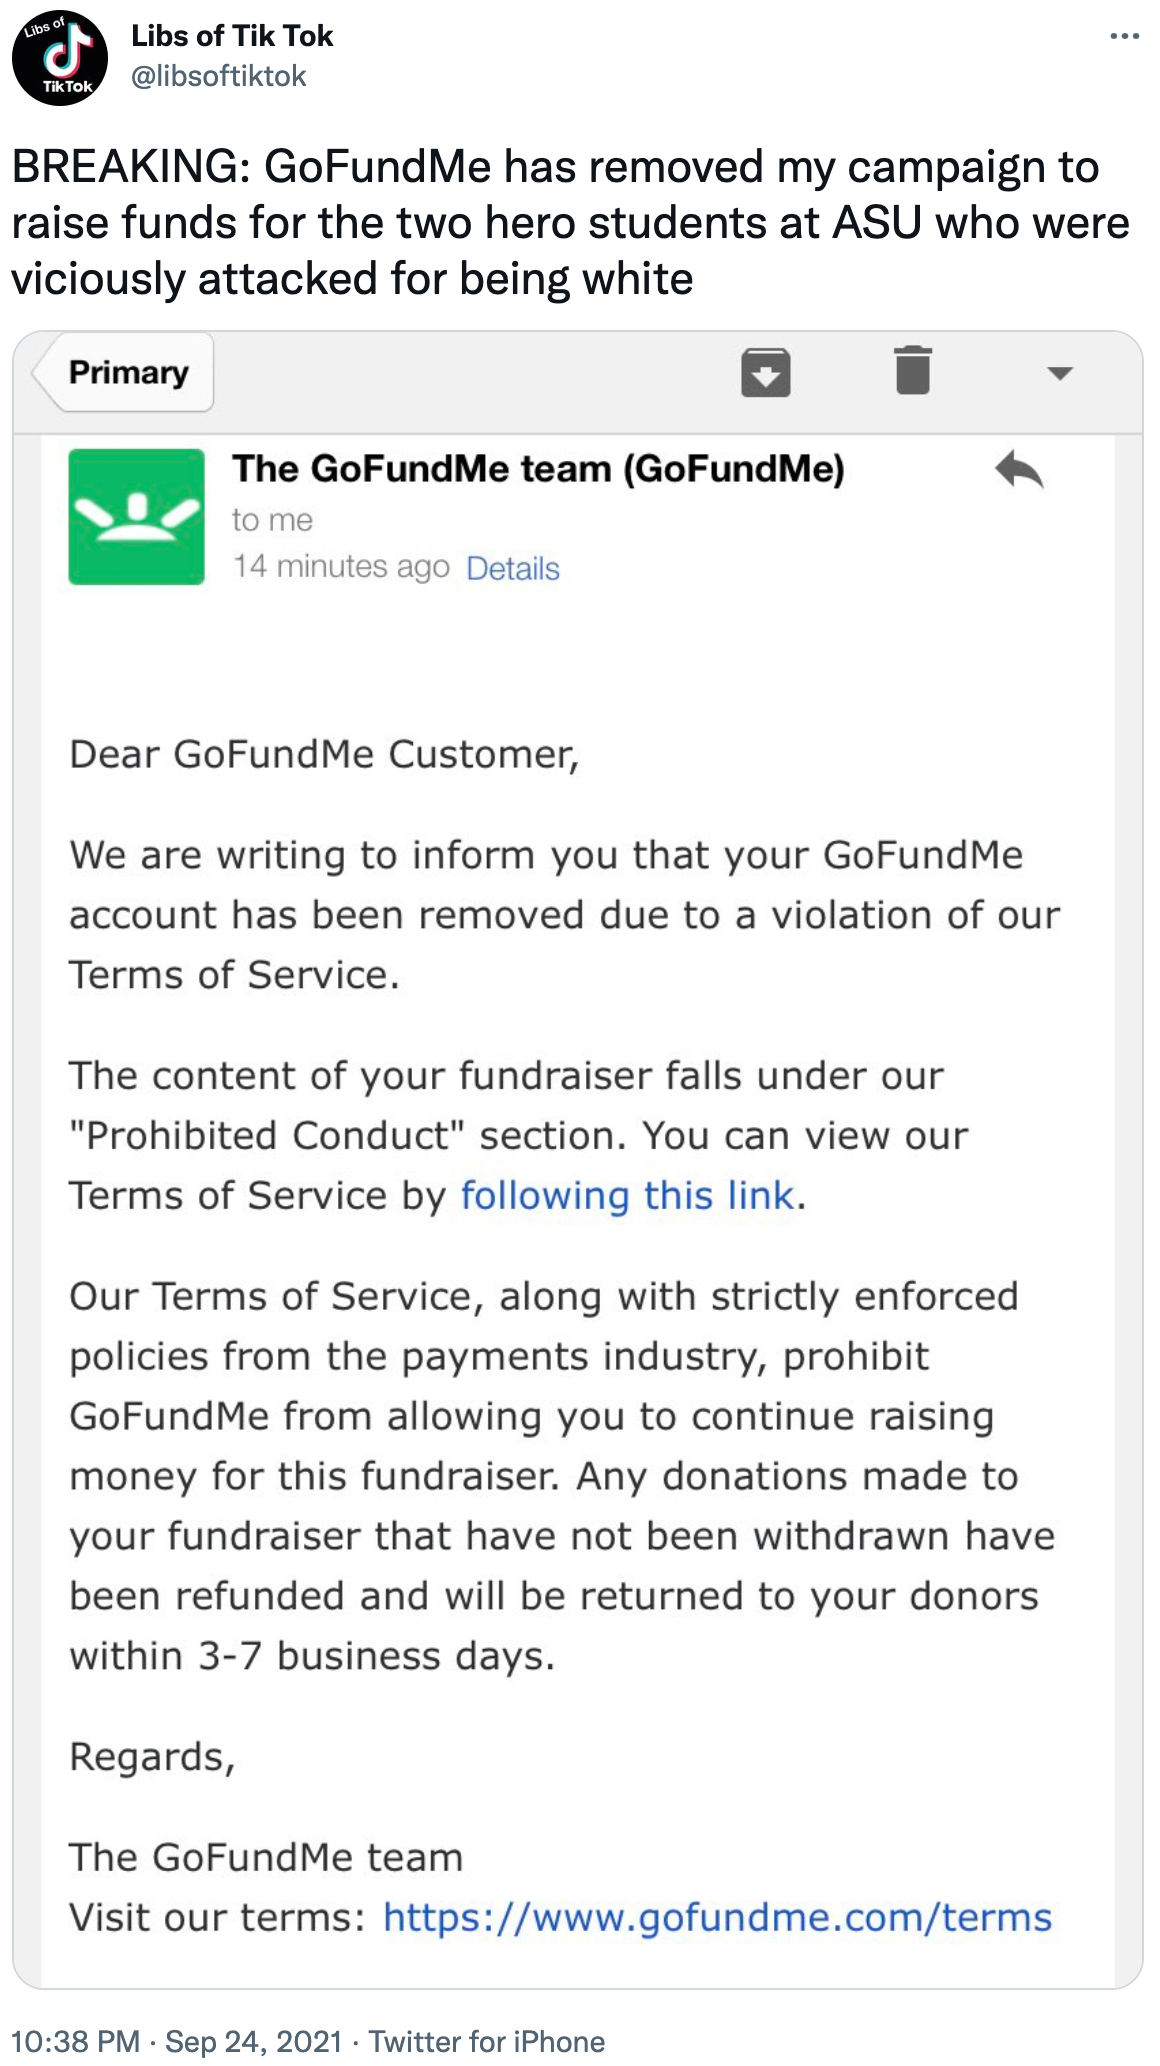
Task: Open Libs of Tik Tok profile avatar
Action: [x=60, y=59]
